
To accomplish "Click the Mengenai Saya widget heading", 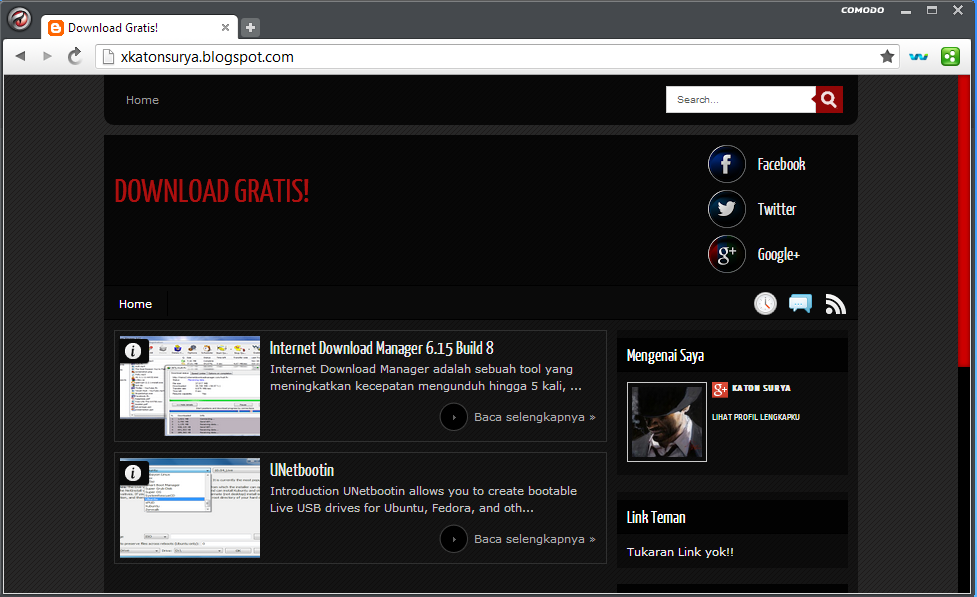I will click(x=665, y=356).
